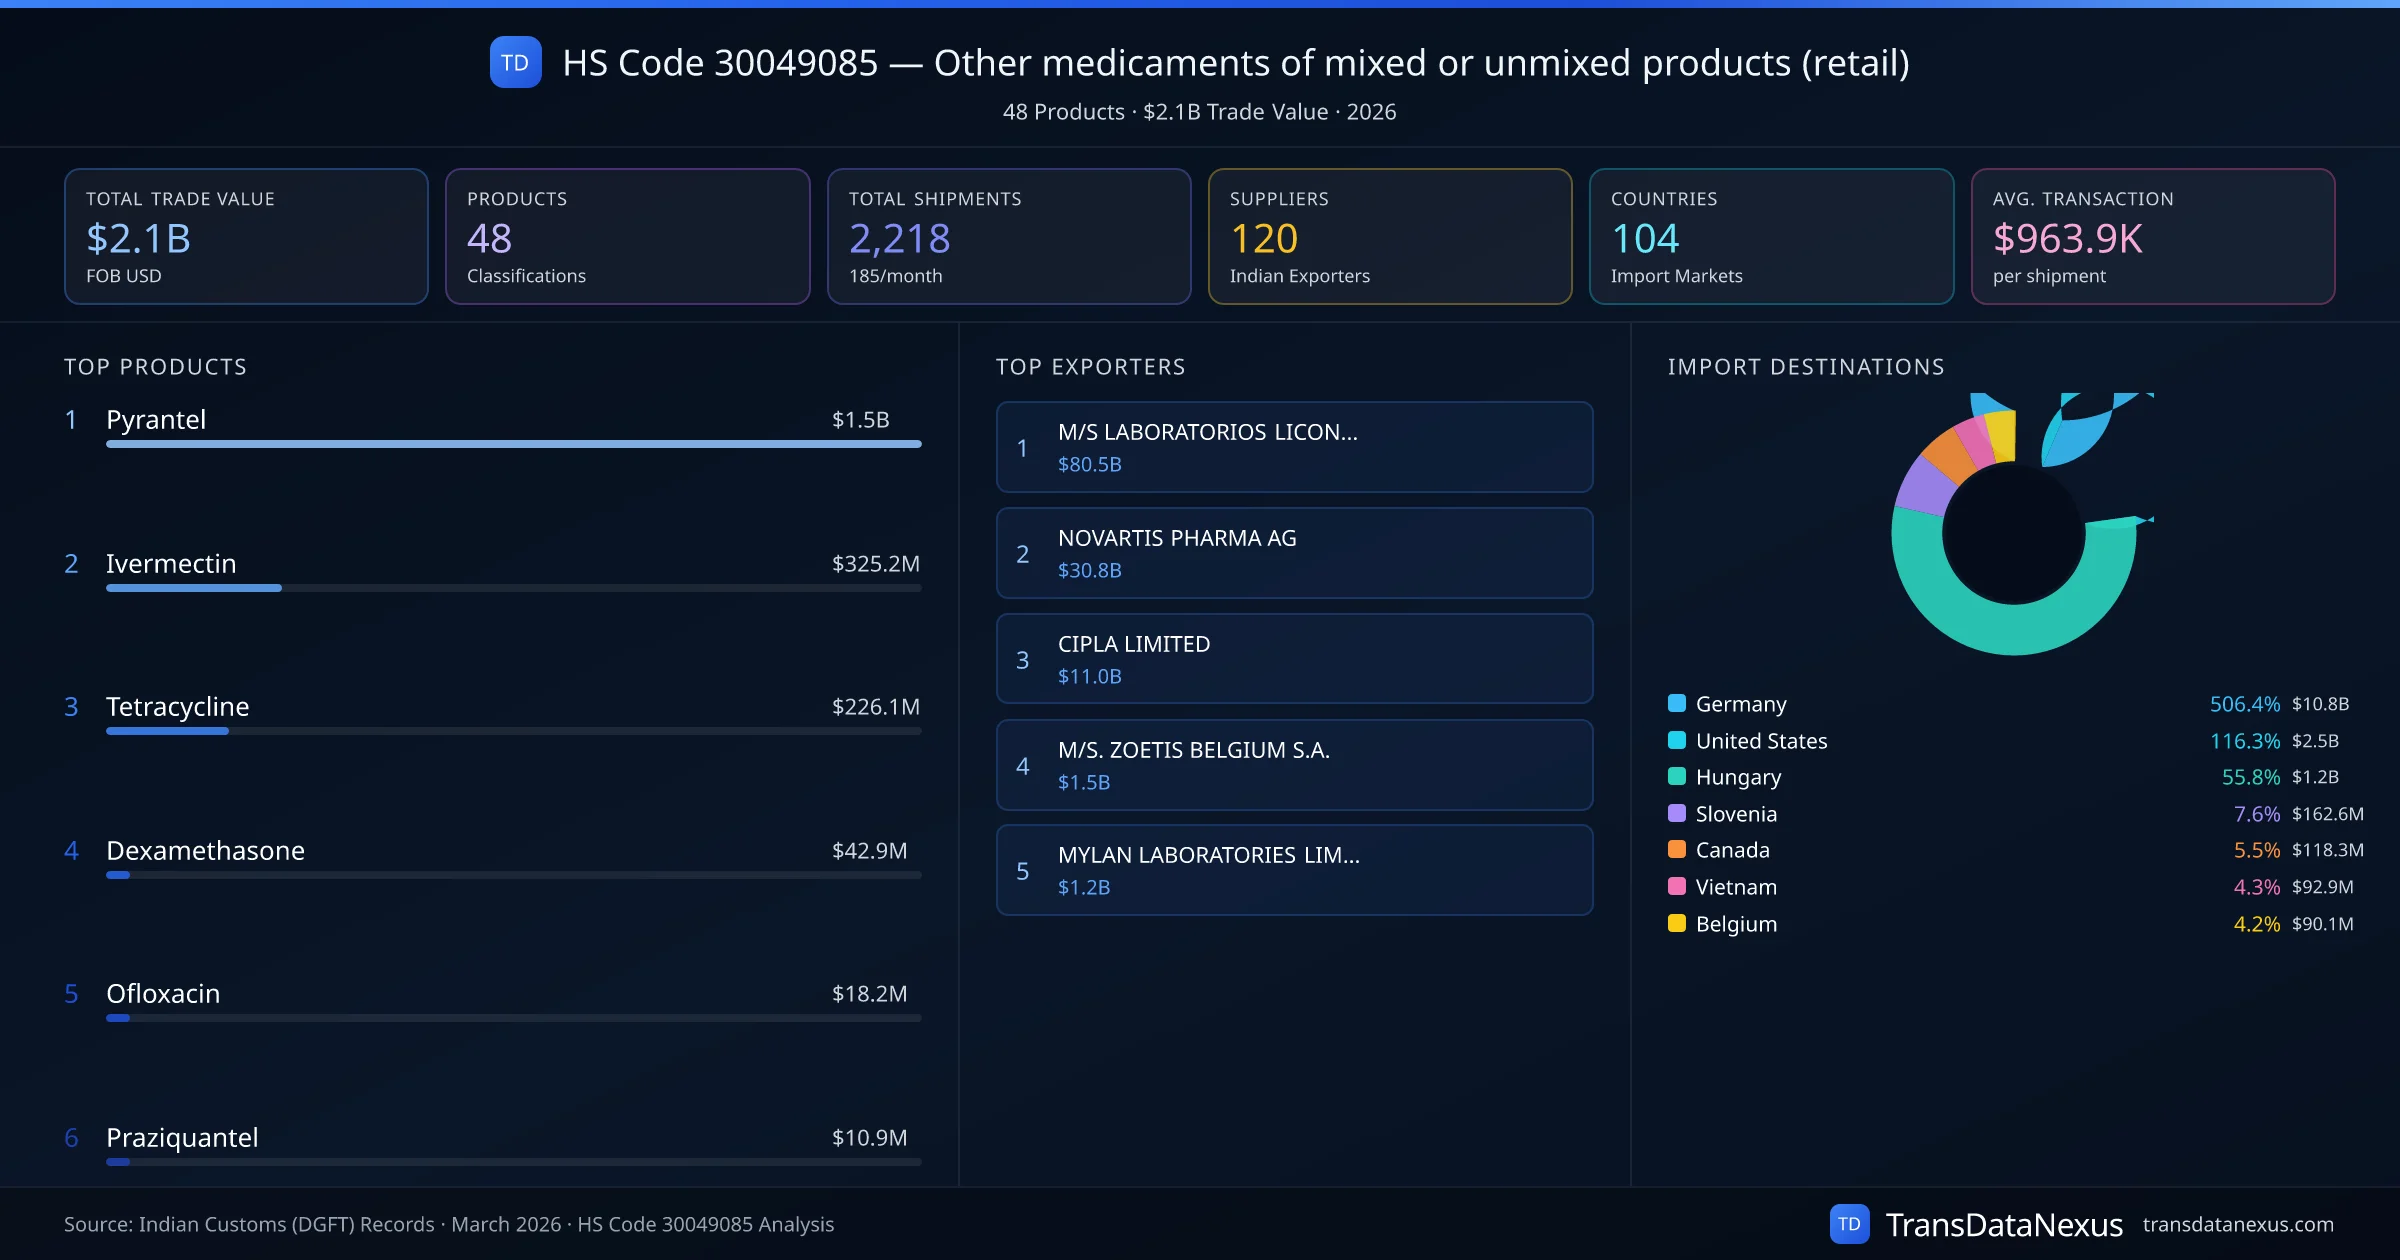The image size is (2400, 1260).
Task: Select the MYLAN LABORATORIES exporter card
Action: (x=1294, y=870)
